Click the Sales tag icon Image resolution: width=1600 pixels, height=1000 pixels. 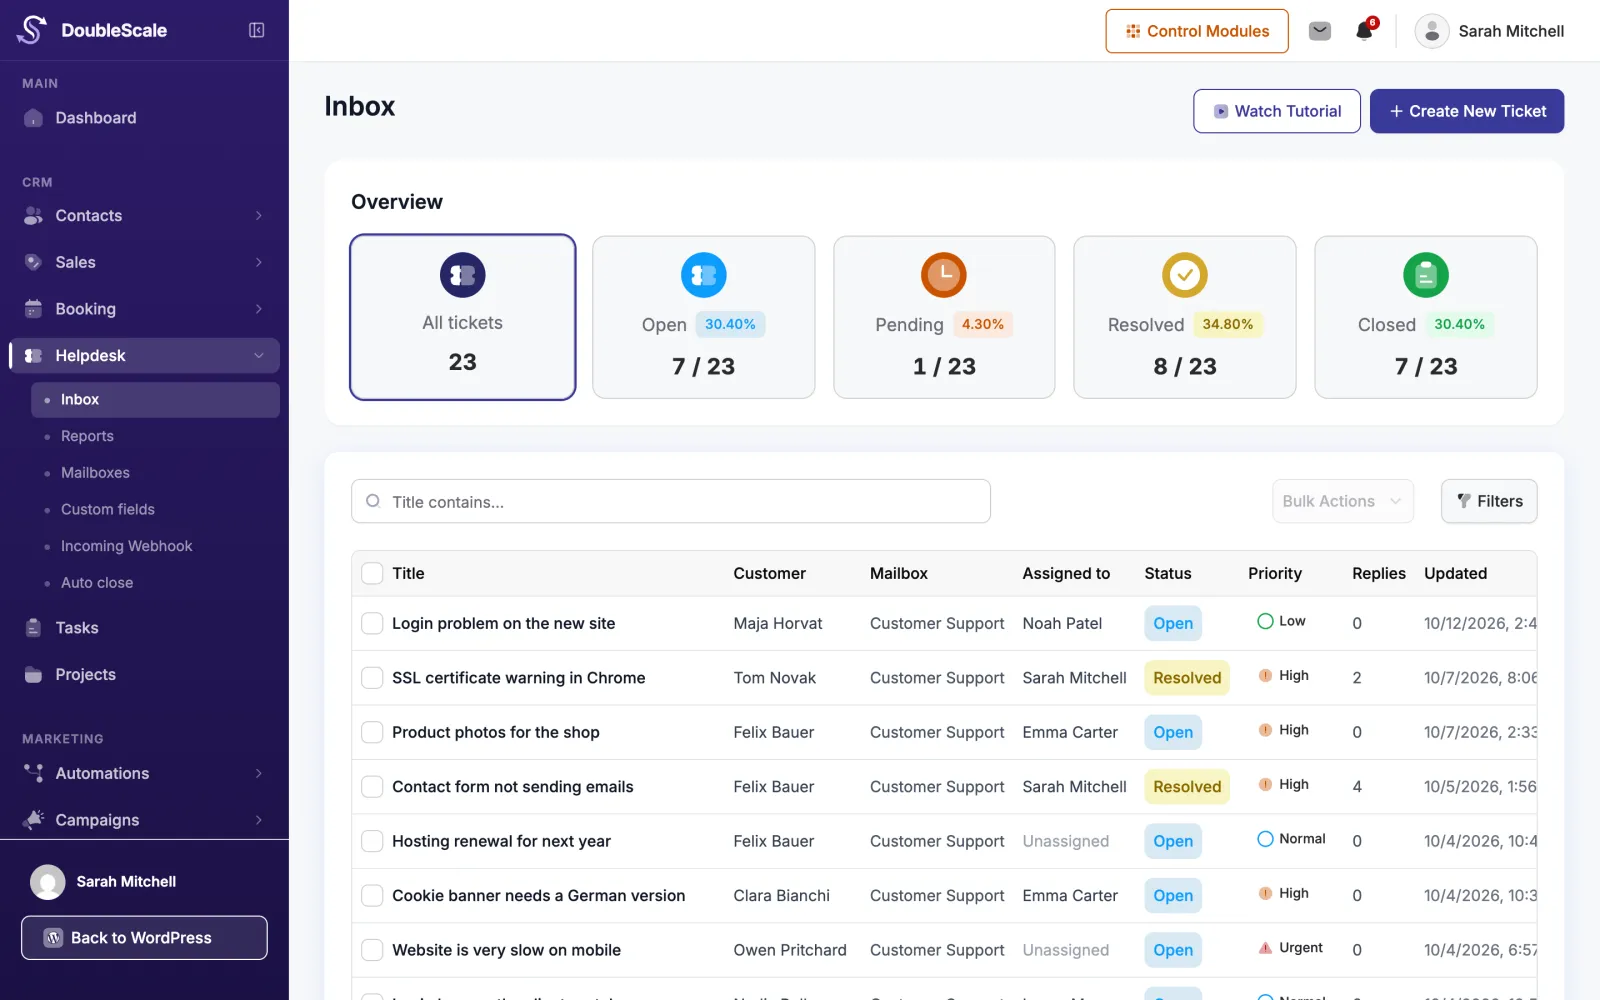tap(33, 262)
